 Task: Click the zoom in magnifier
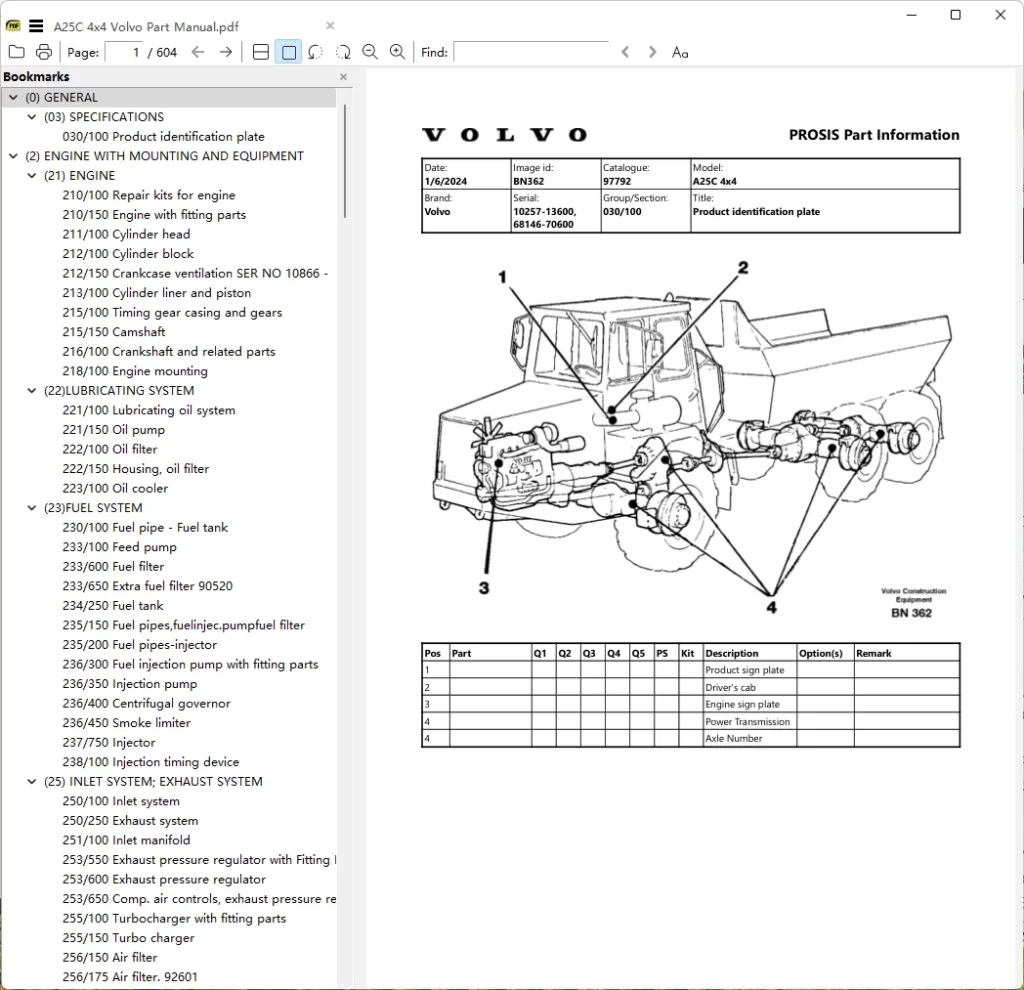click(397, 52)
